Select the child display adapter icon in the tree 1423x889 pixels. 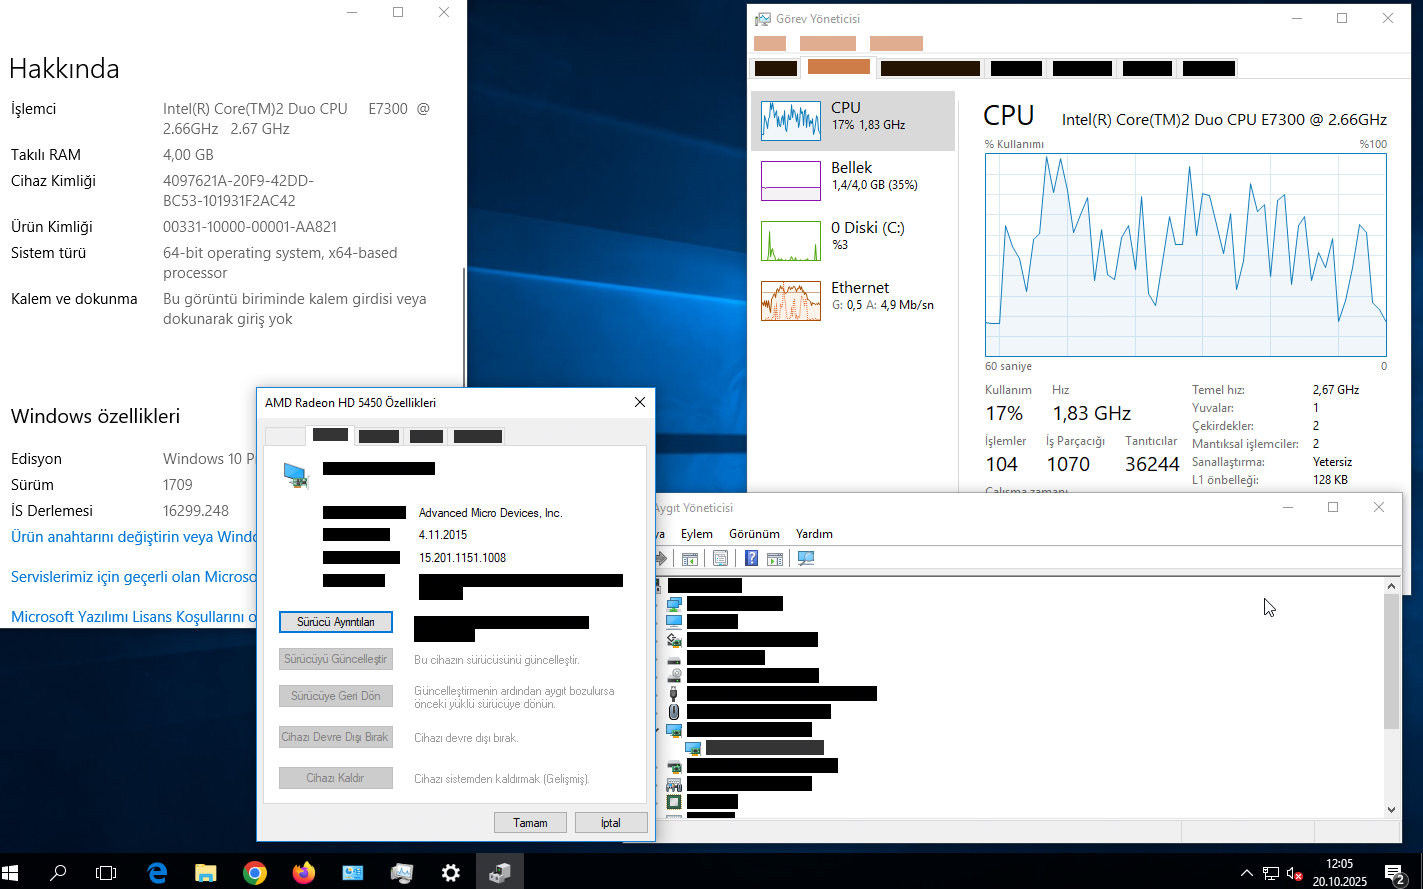click(x=693, y=747)
